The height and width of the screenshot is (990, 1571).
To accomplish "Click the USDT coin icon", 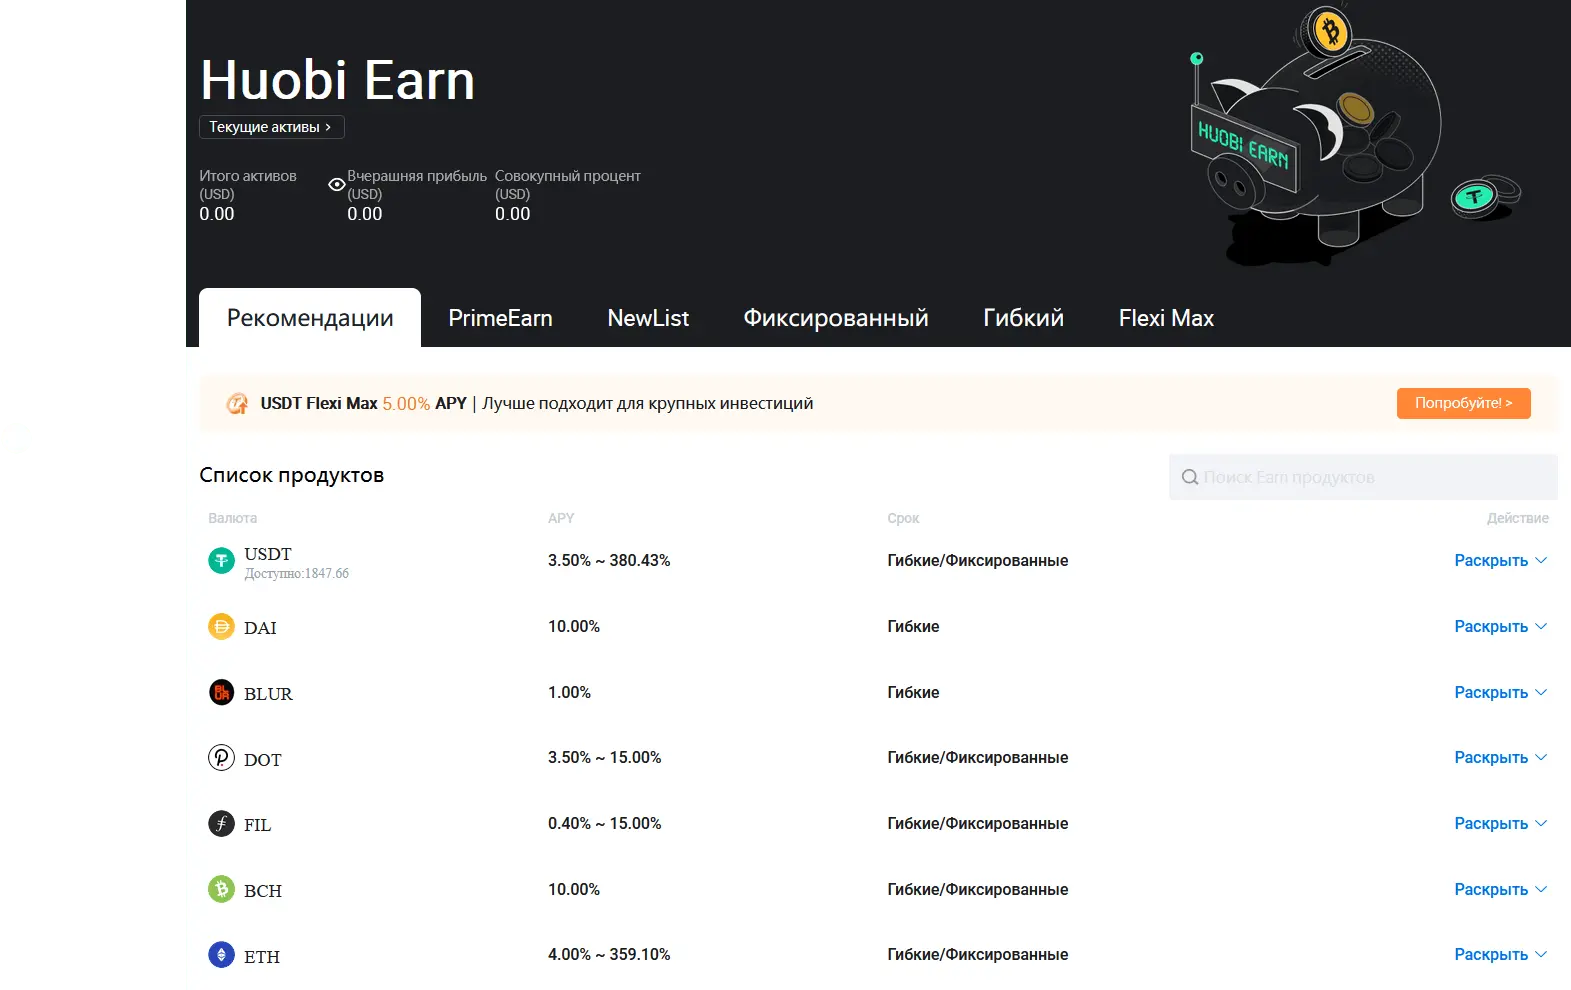I will pos(221,561).
